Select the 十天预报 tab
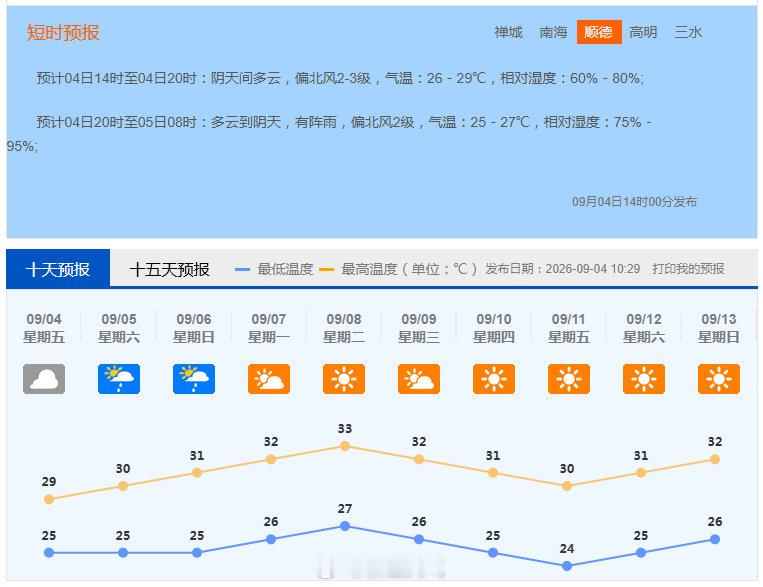Viewport: 763px width, 587px height. (x=58, y=268)
